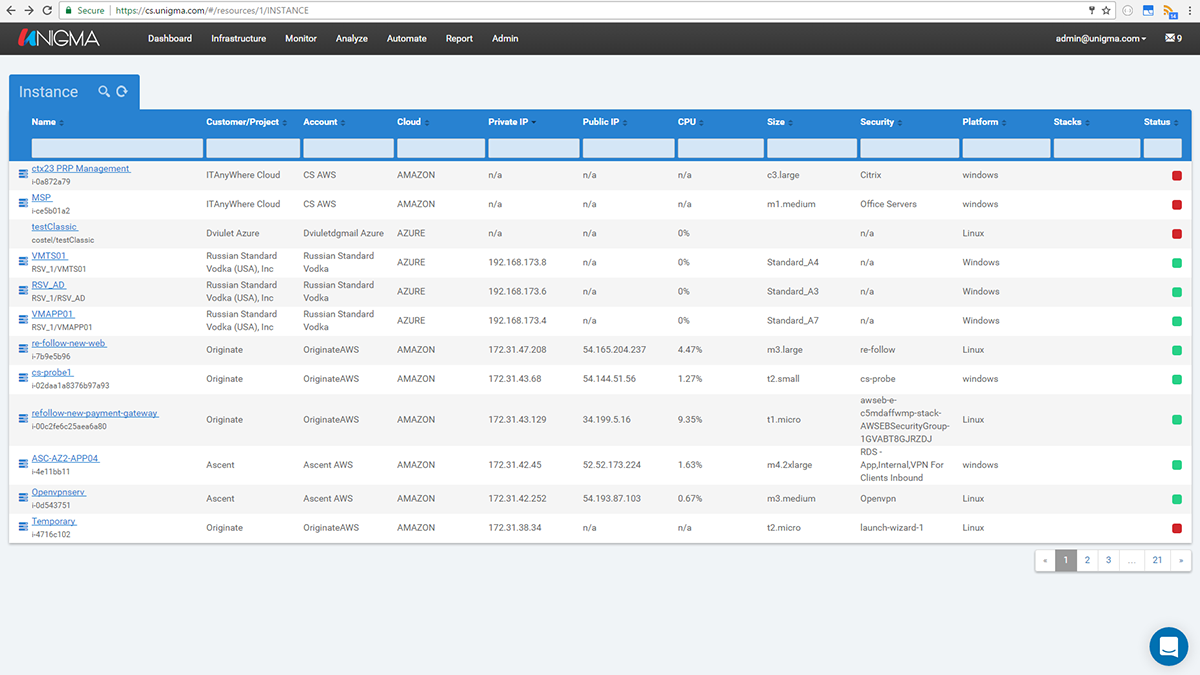This screenshot has height=675, width=1200.
Task: Sort by Security column header
Action: pos(881,122)
